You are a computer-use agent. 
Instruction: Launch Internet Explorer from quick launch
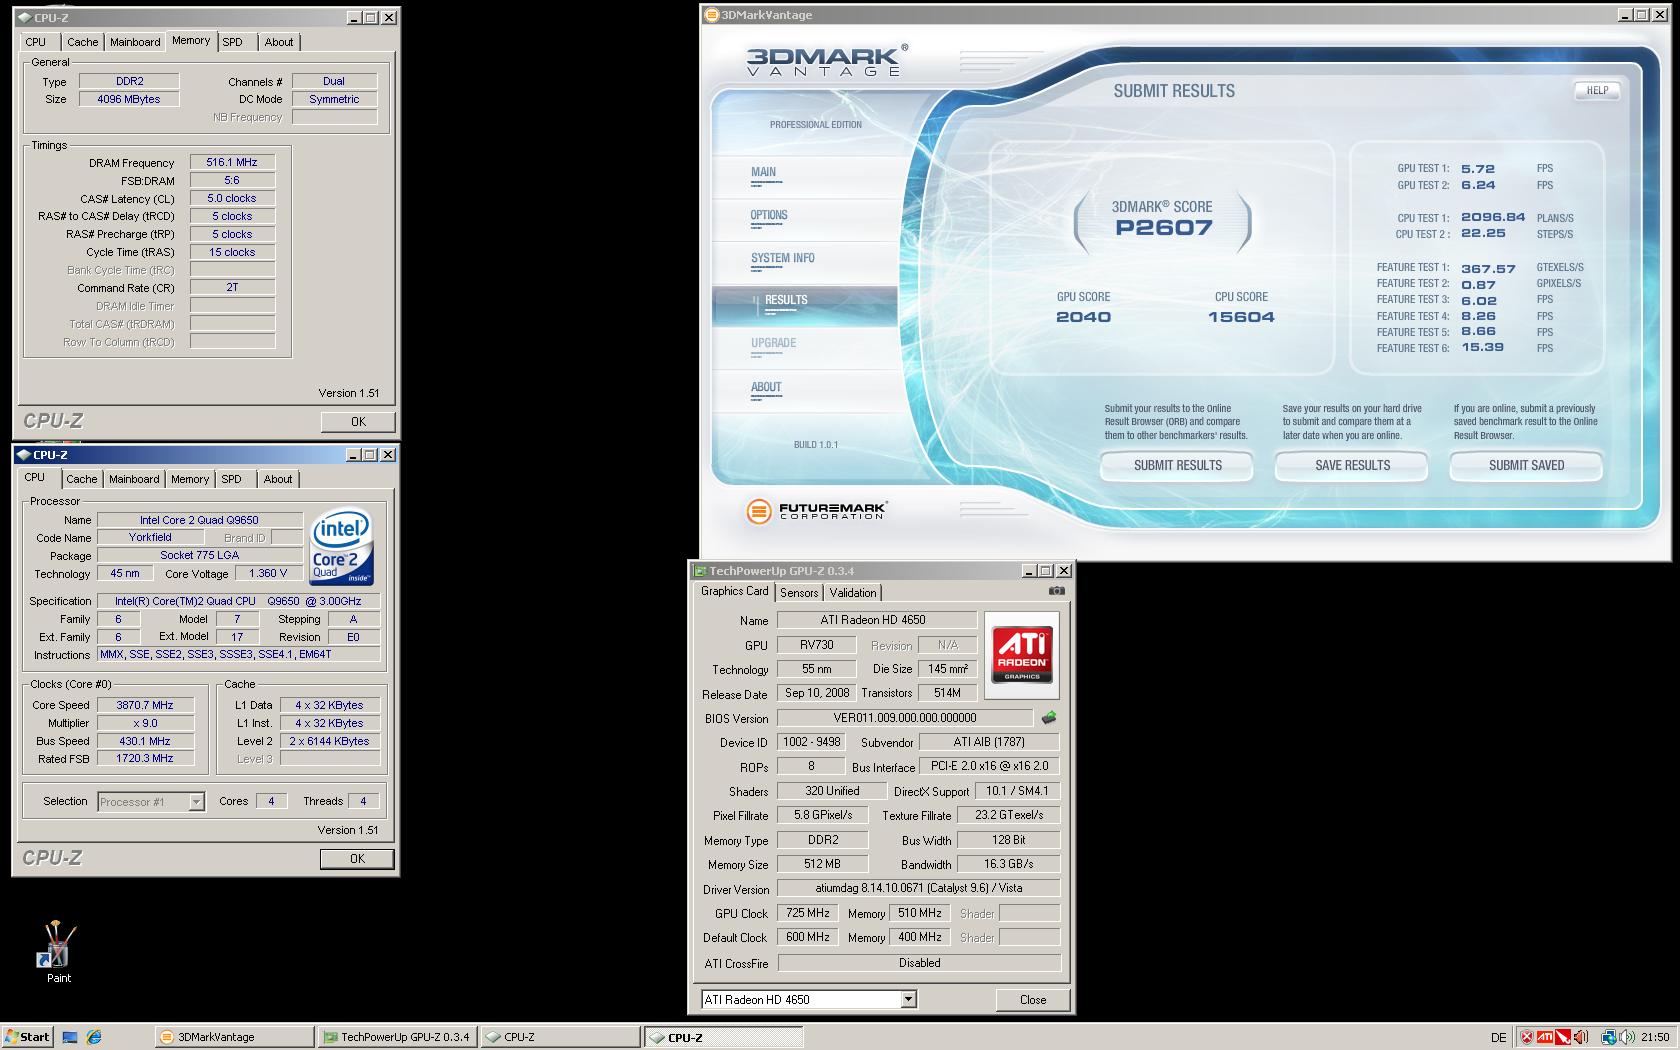pos(94,1037)
